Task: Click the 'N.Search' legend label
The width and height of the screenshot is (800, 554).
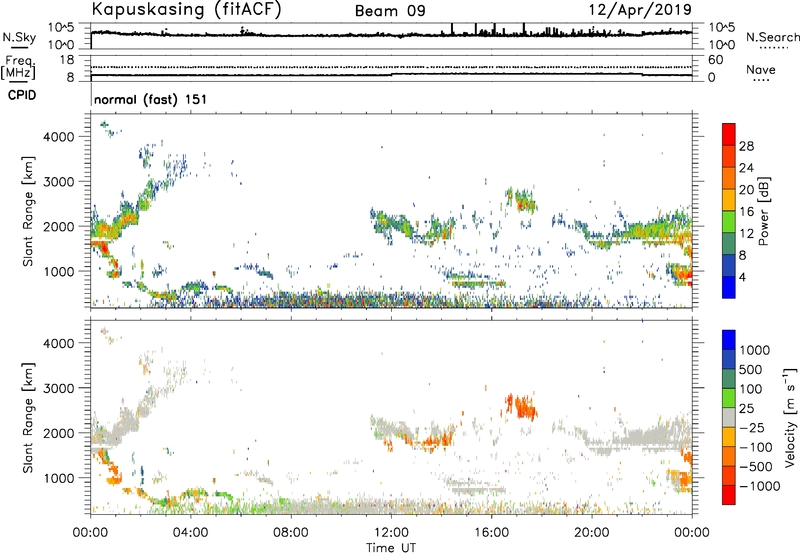Action: point(773,37)
